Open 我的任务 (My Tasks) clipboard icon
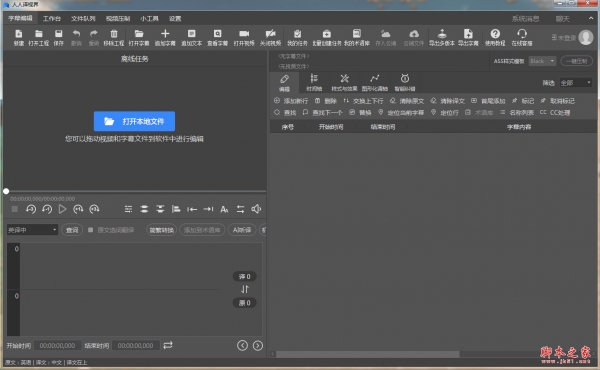 click(297, 34)
